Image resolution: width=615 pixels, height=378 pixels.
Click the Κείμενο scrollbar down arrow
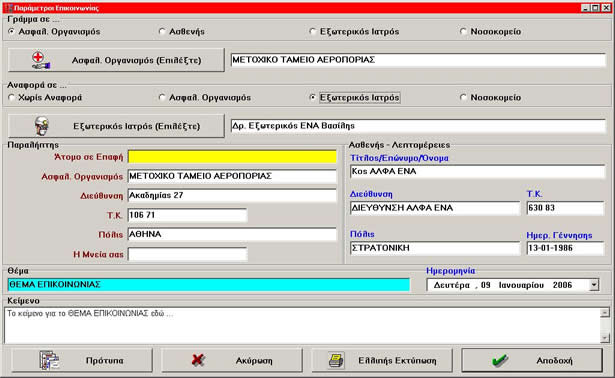click(605, 338)
